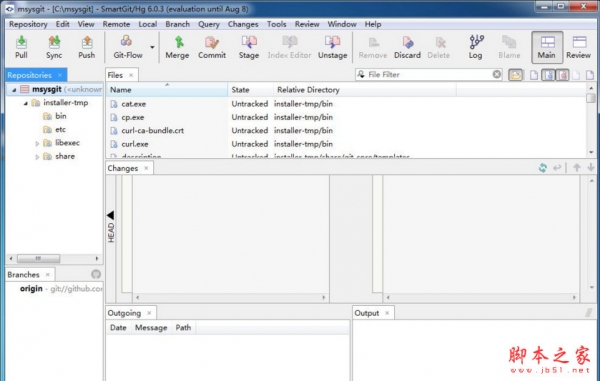This screenshot has height=381, width=600.
Task: Click the Sync toolbar icon
Action: point(54,47)
